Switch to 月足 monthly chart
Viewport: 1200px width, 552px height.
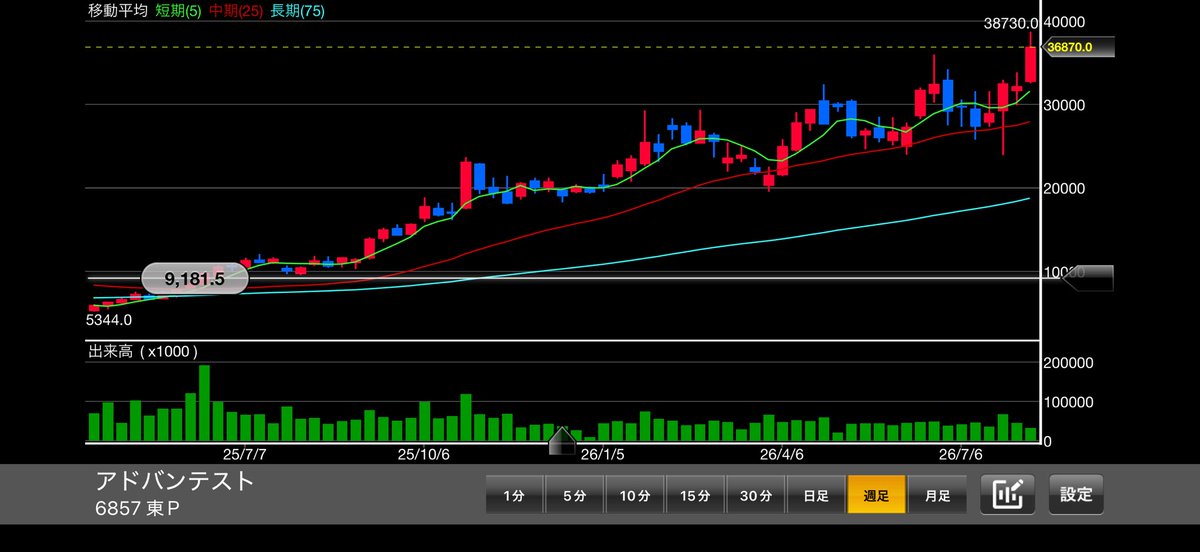937,495
